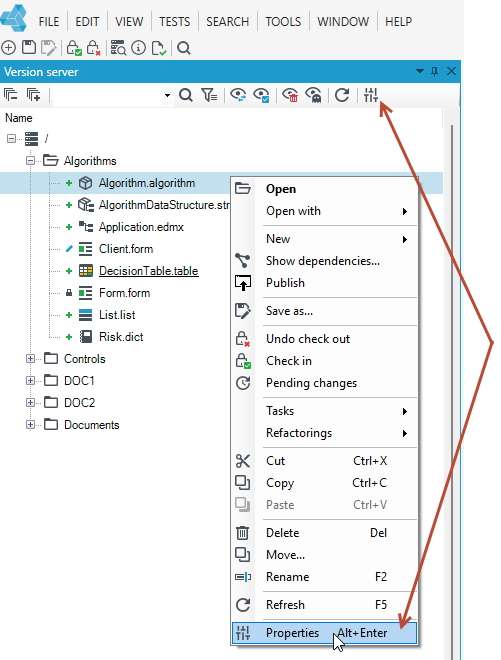The image size is (501, 660).
Task: Choose Open in the context menu
Action: tap(324, 189)
